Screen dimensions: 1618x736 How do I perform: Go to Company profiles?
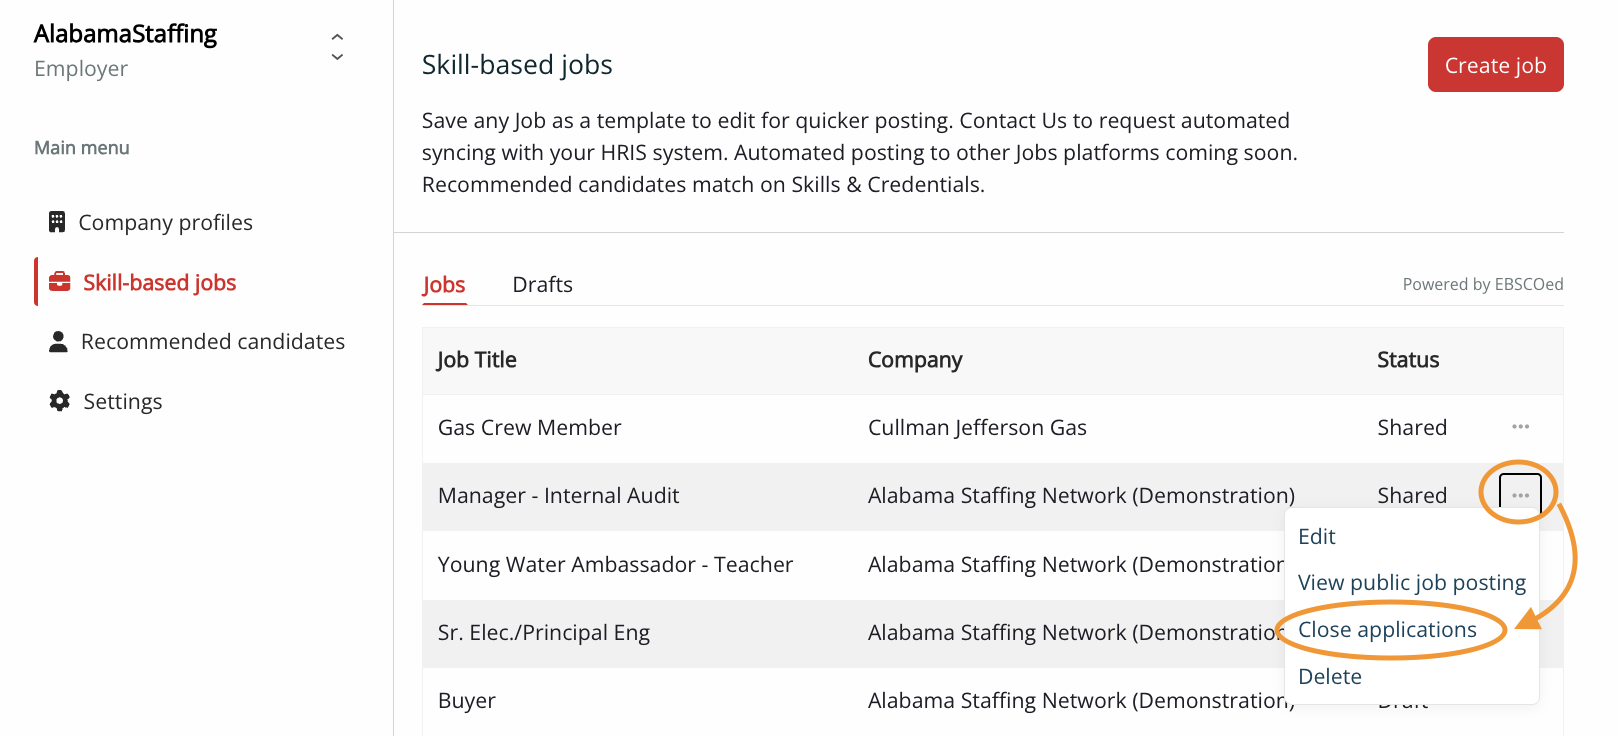point(165,222)
